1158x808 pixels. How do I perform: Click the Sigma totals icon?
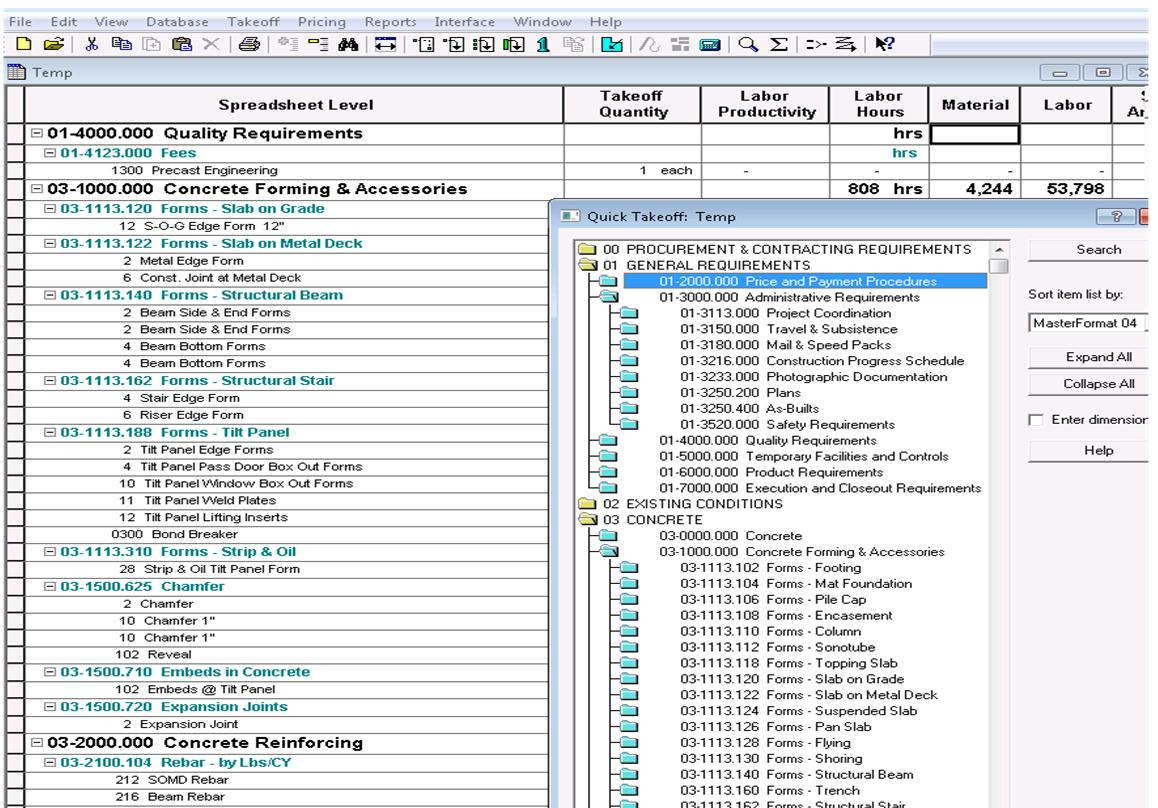tap(781, 41)
